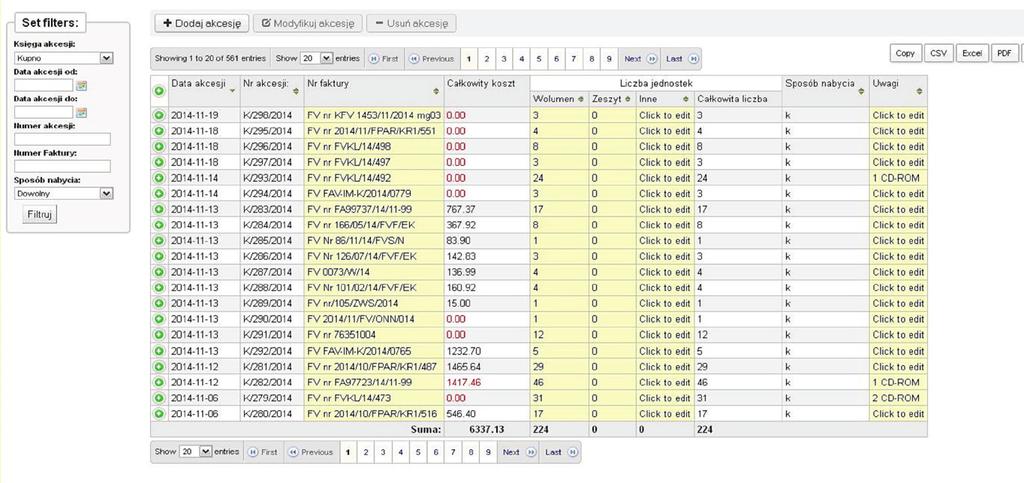This screenshot has width=1024, height=483.
Task: Expand row details for K/295/2014
Action: tap(159, 131)
